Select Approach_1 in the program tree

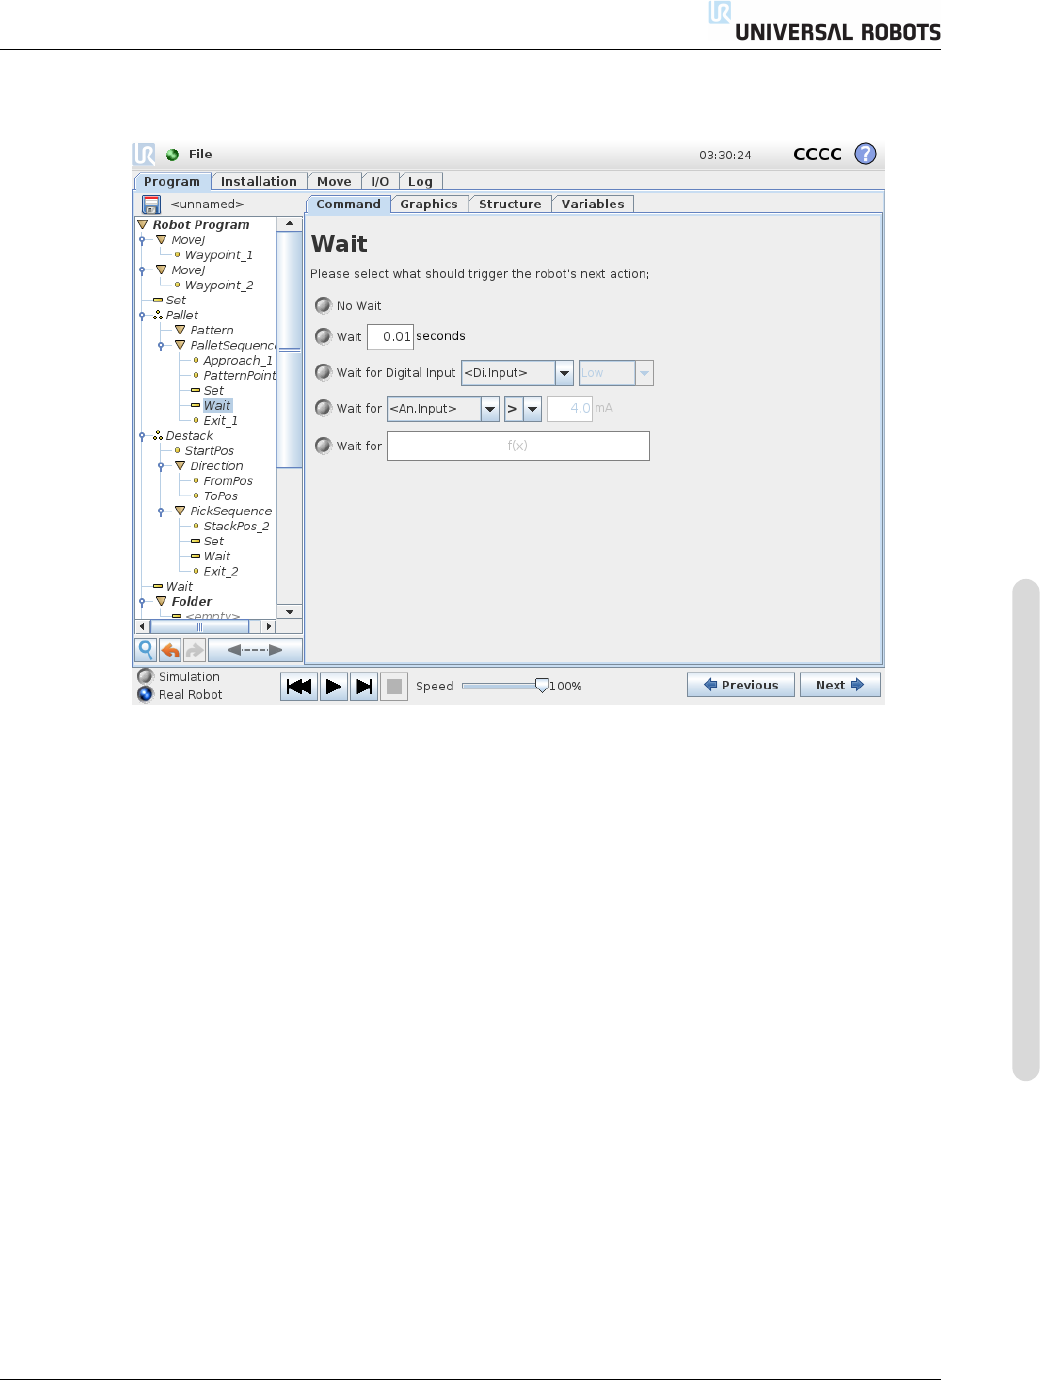click(x=238, y=361)
